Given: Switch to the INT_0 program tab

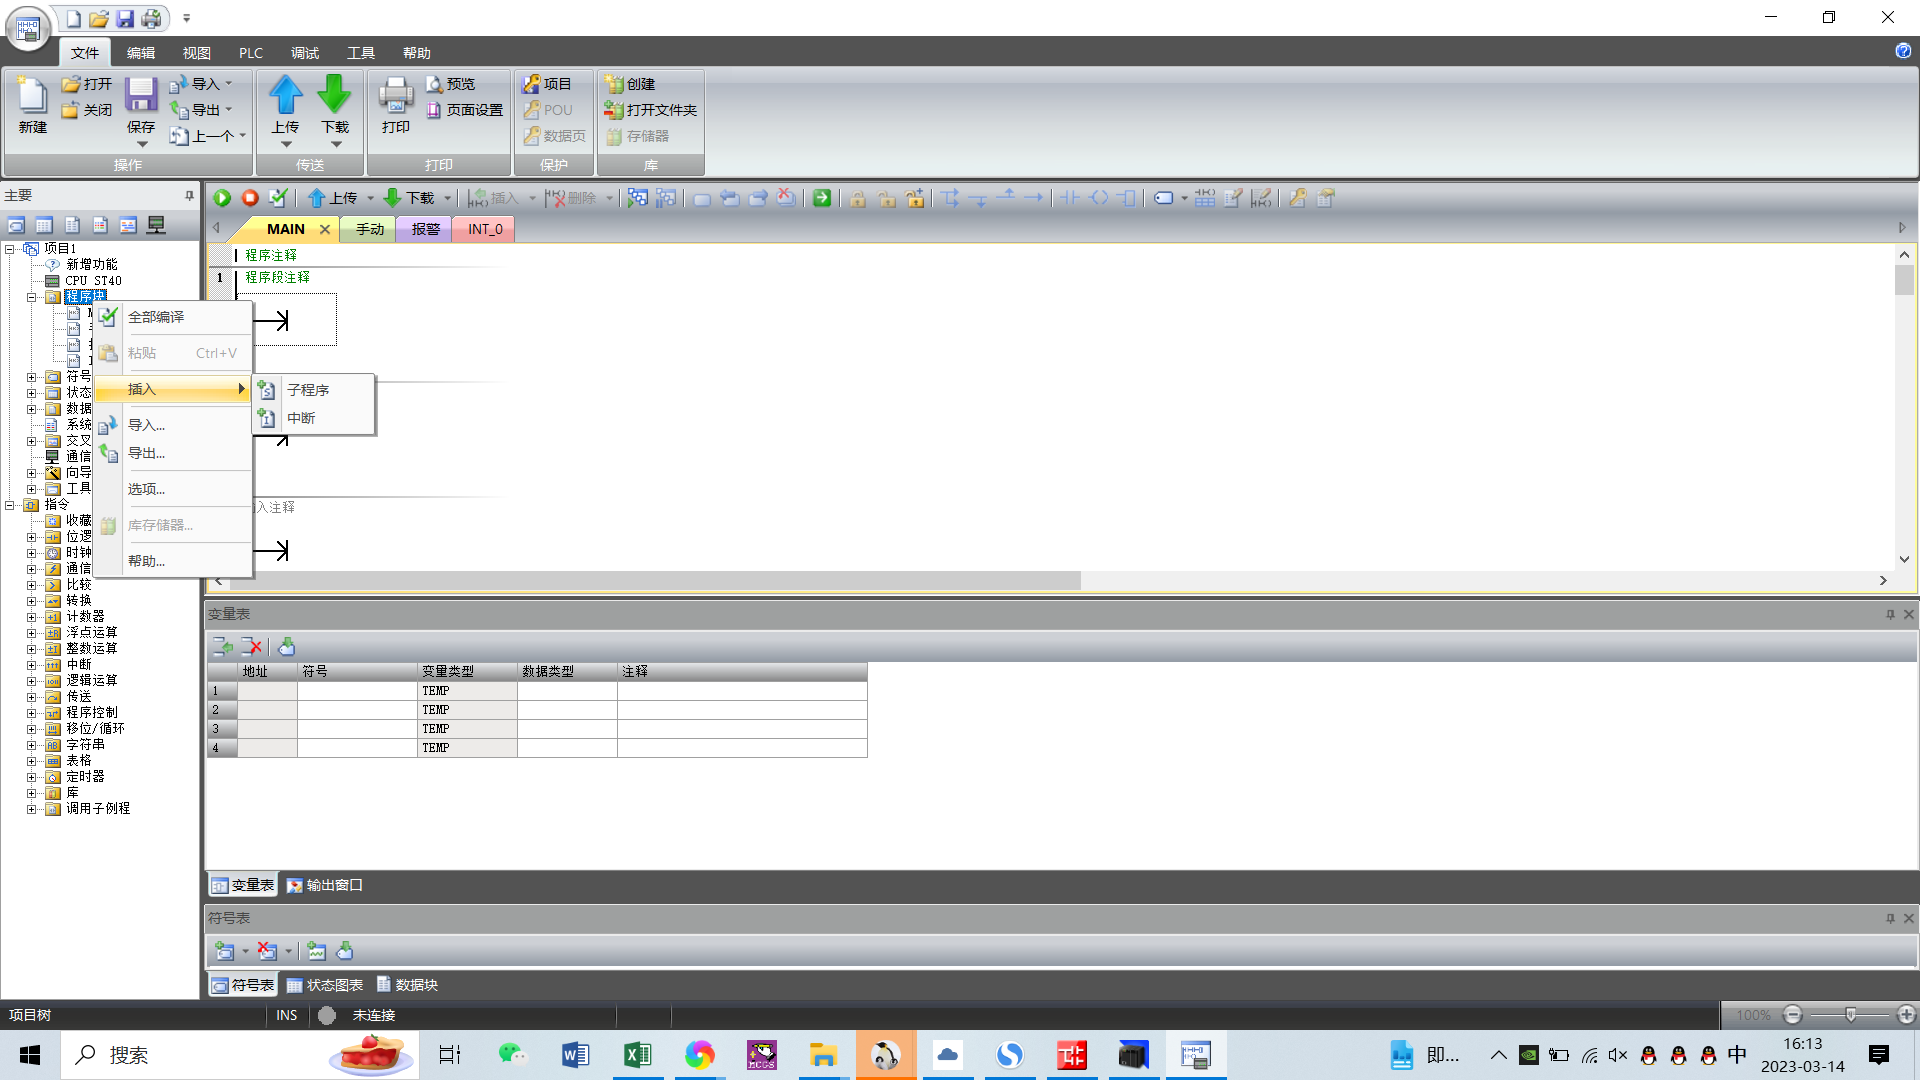Looking at the screenshot, I should coord(485,229).
